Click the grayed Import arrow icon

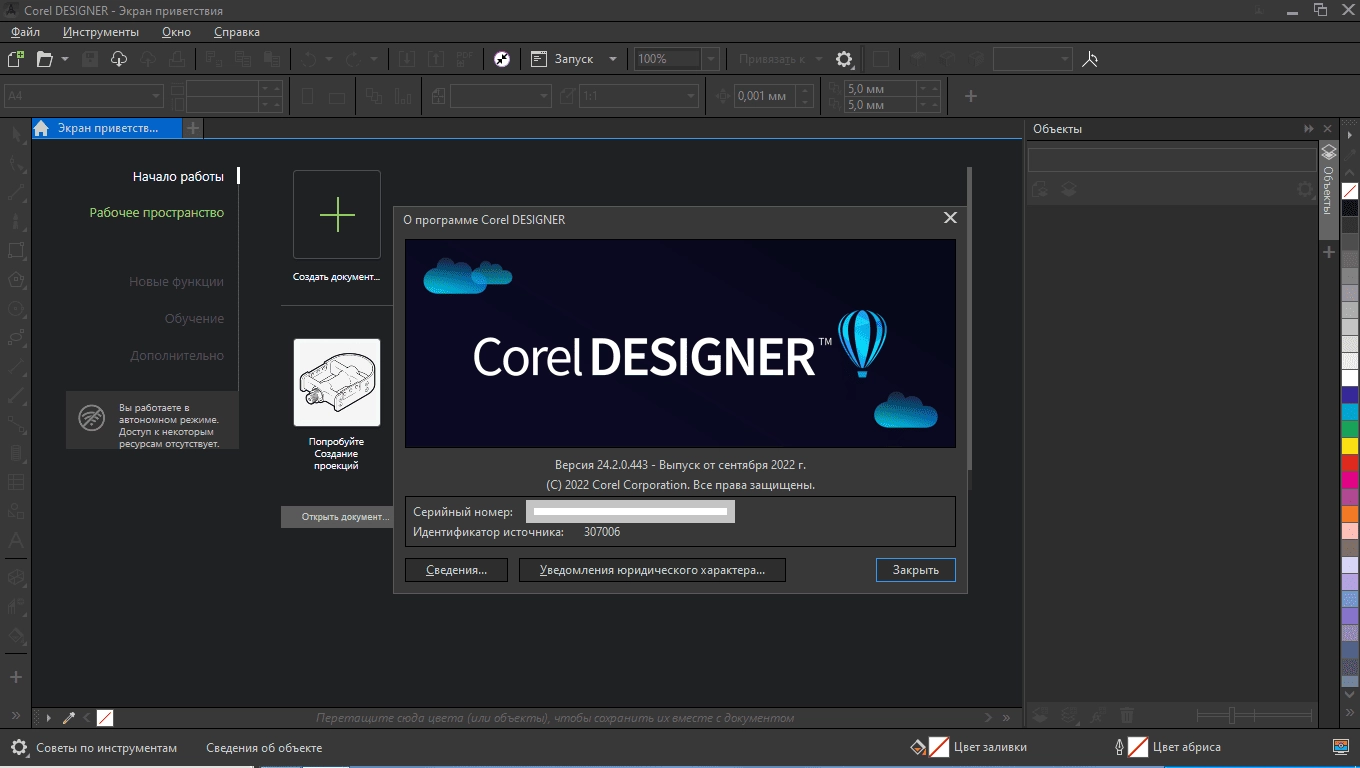408,59
